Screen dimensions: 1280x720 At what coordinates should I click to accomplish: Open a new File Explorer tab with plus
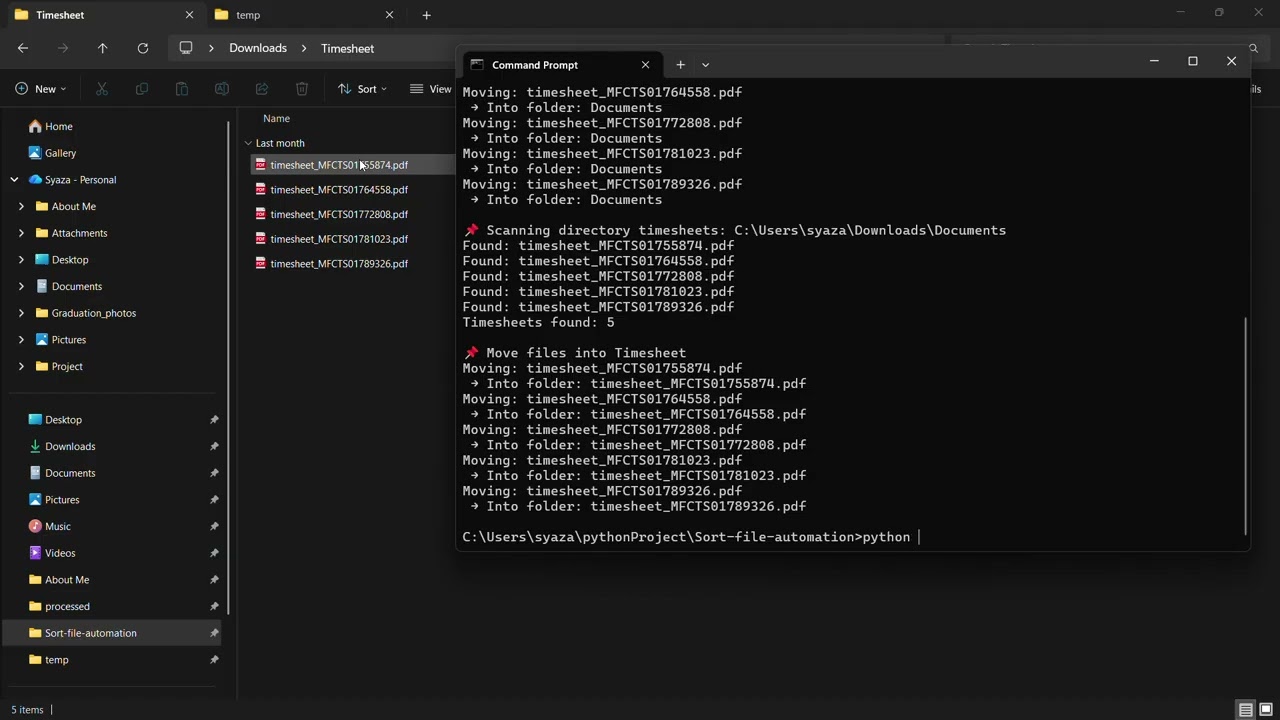426,15
